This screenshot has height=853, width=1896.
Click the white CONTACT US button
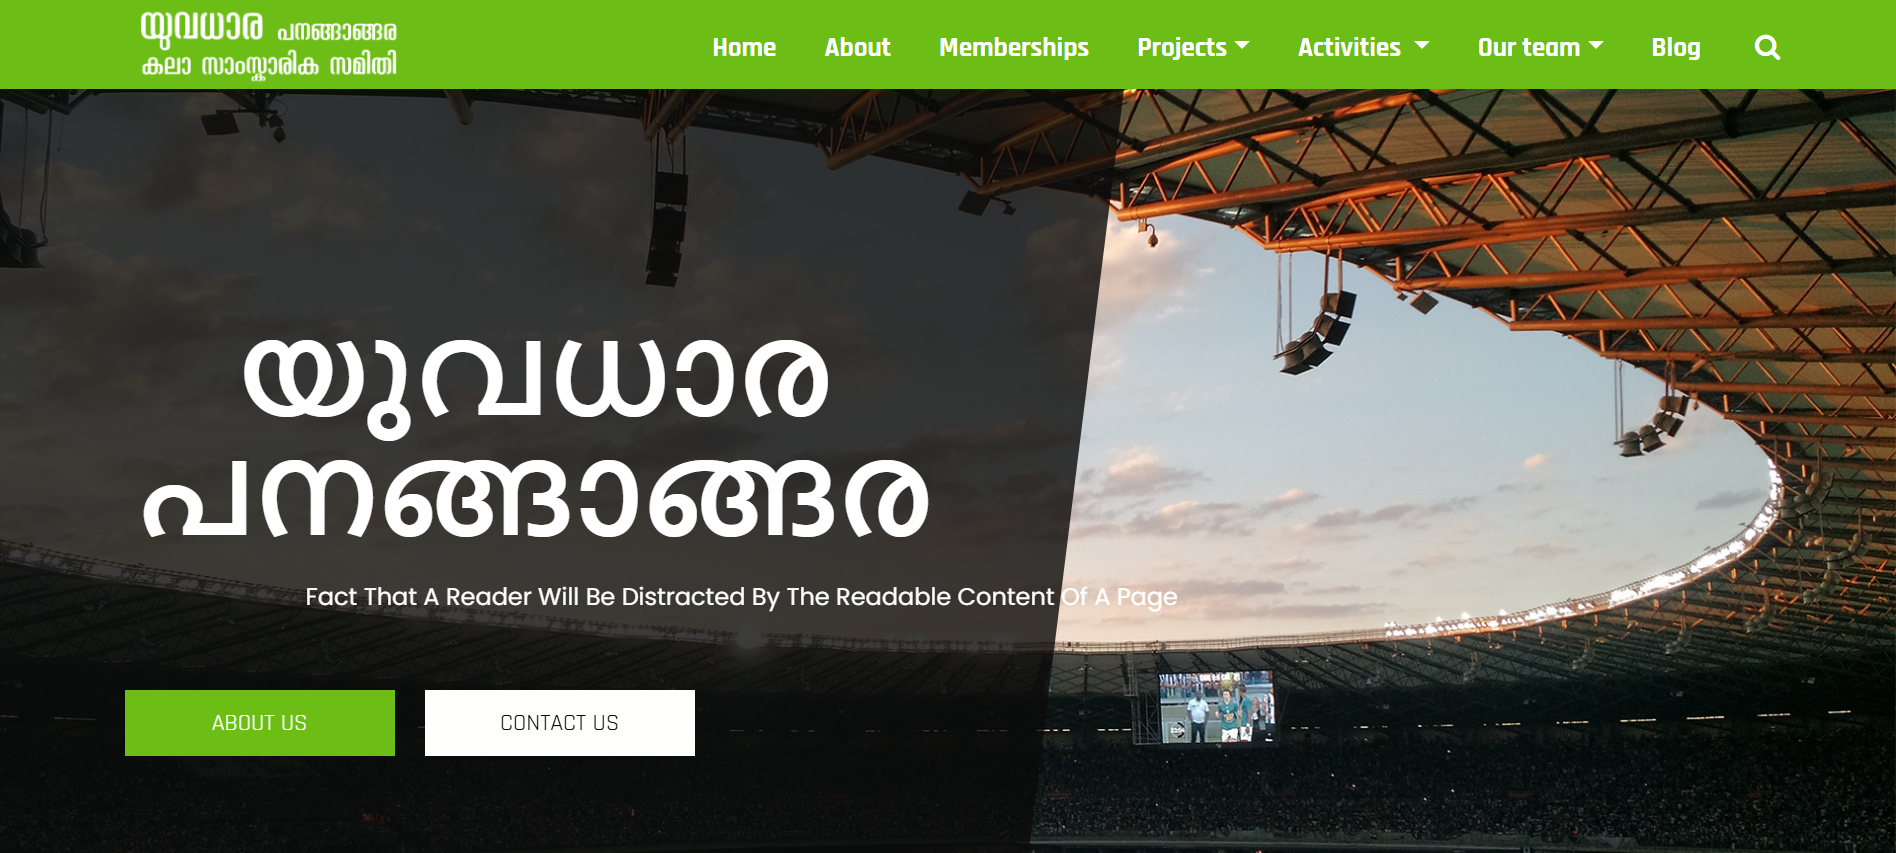click(560, 723)
